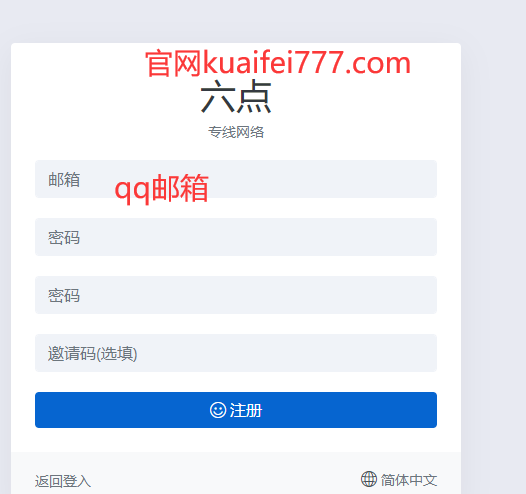
Task: Click the first 密码 password field
Action: 236,237
